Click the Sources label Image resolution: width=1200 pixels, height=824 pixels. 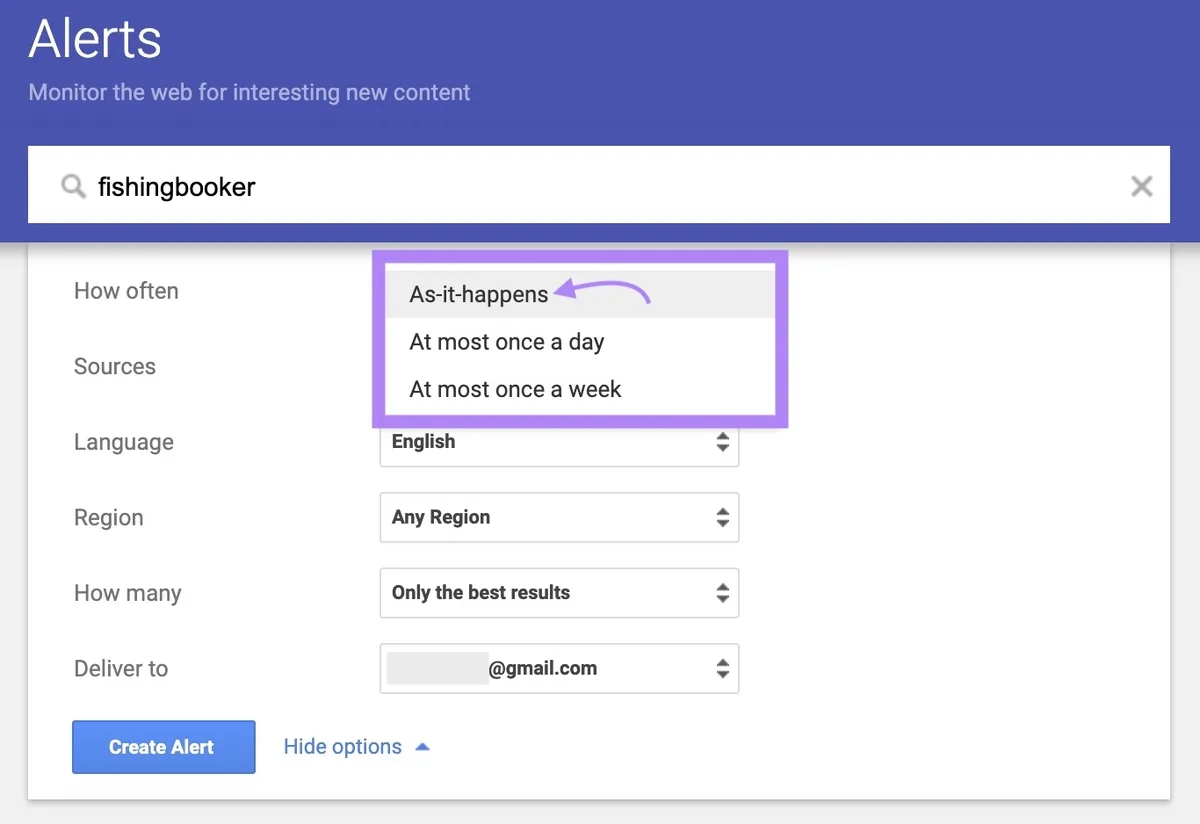pyautogui.click(x=115, y=366)
